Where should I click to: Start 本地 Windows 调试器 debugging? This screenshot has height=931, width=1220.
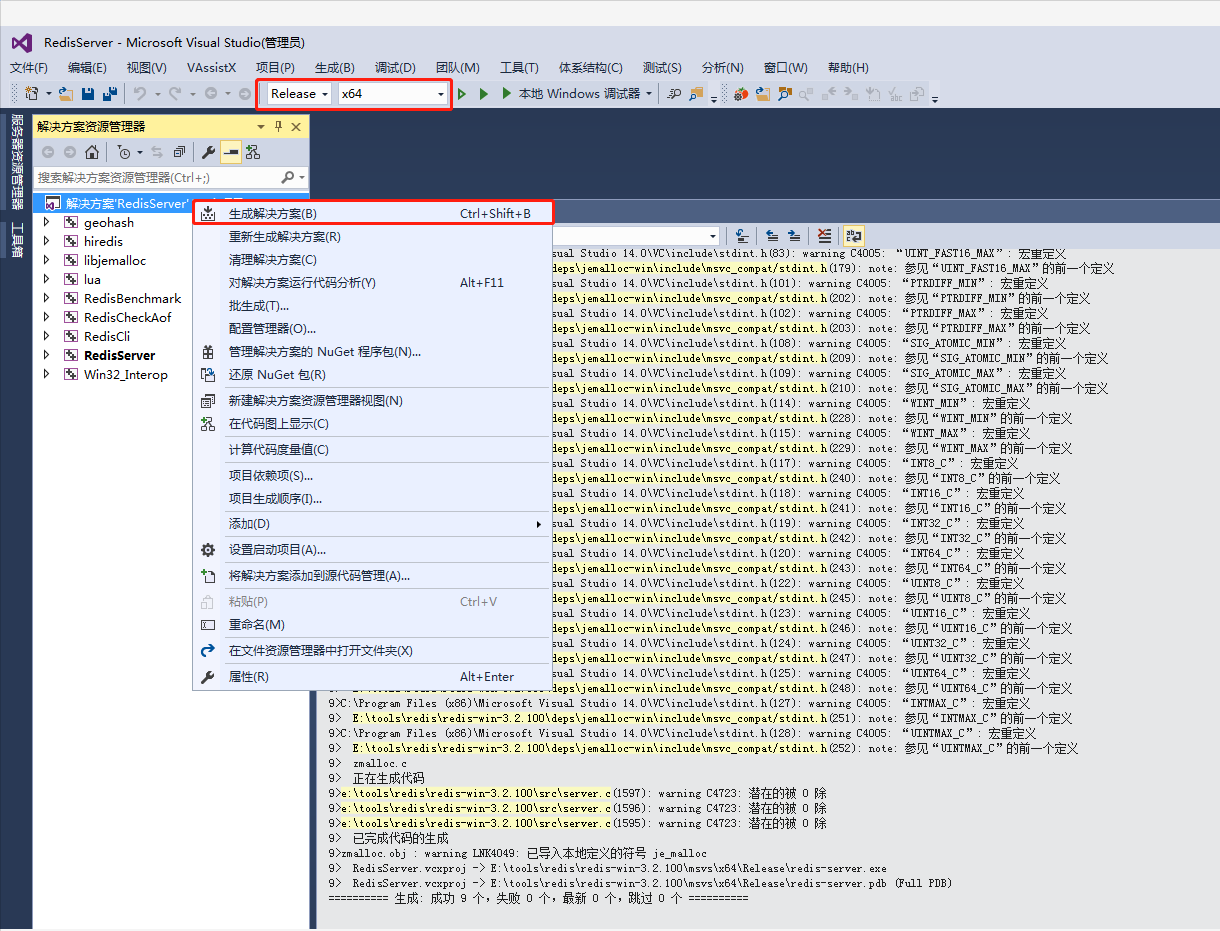582,93
